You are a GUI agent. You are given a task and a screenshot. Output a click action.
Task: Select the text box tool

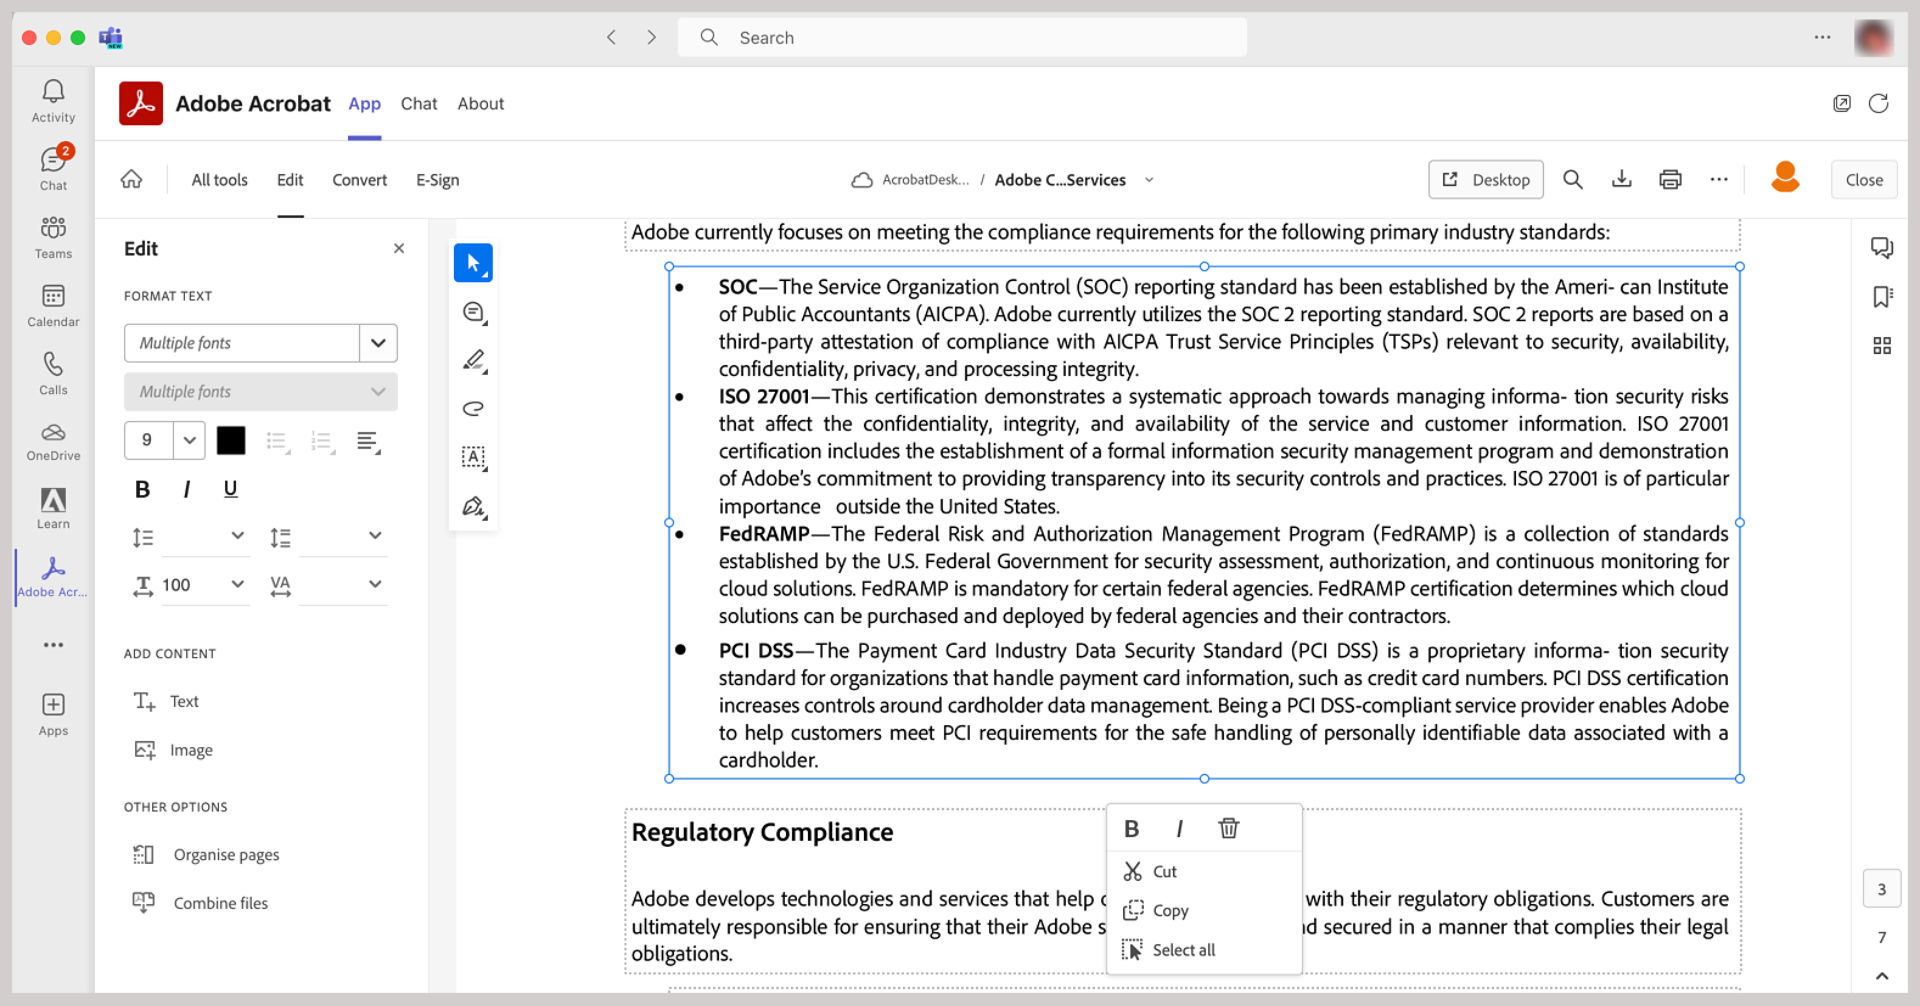(473, 457)
